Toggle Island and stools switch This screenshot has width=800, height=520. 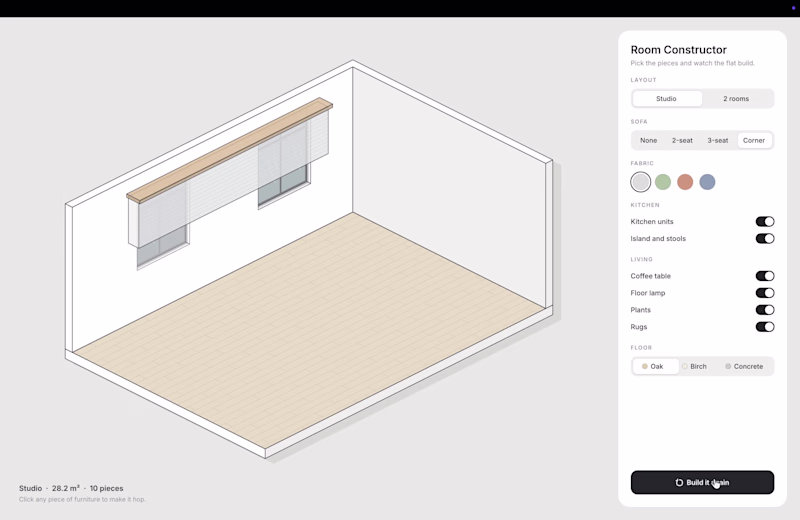click(x=765, y=238)
